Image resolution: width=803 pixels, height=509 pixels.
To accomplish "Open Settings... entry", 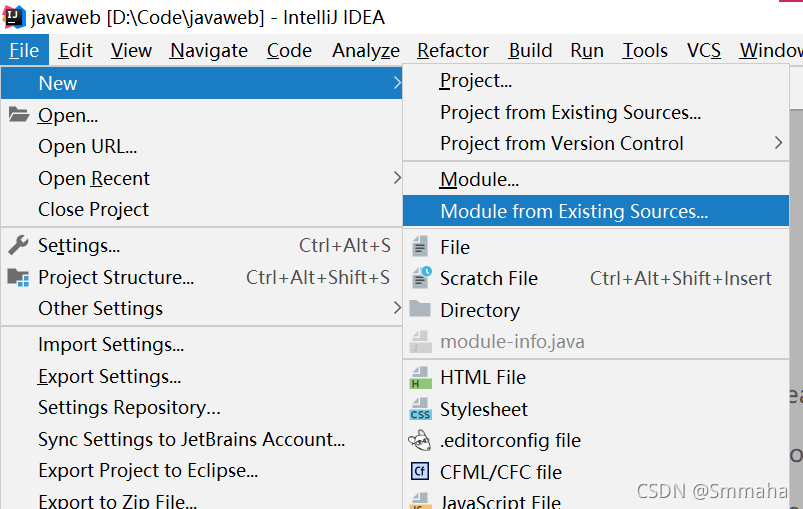I will click(201, 245).
